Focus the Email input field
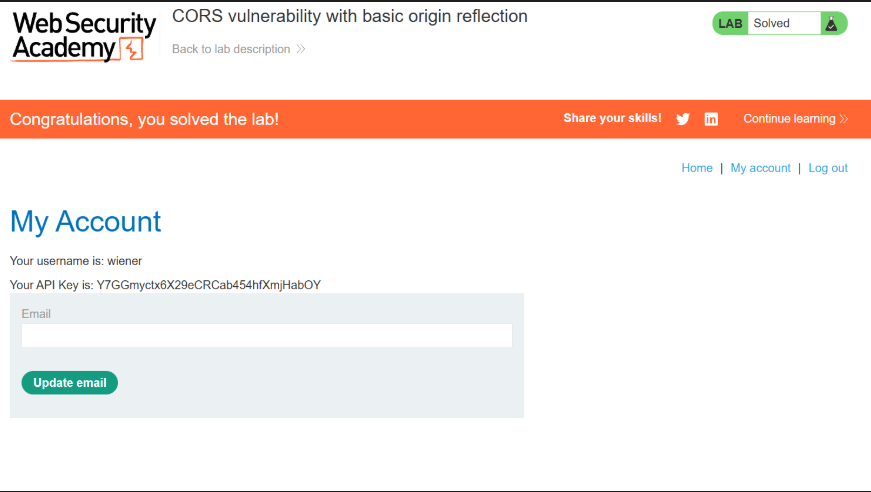 tap(267, 335)
